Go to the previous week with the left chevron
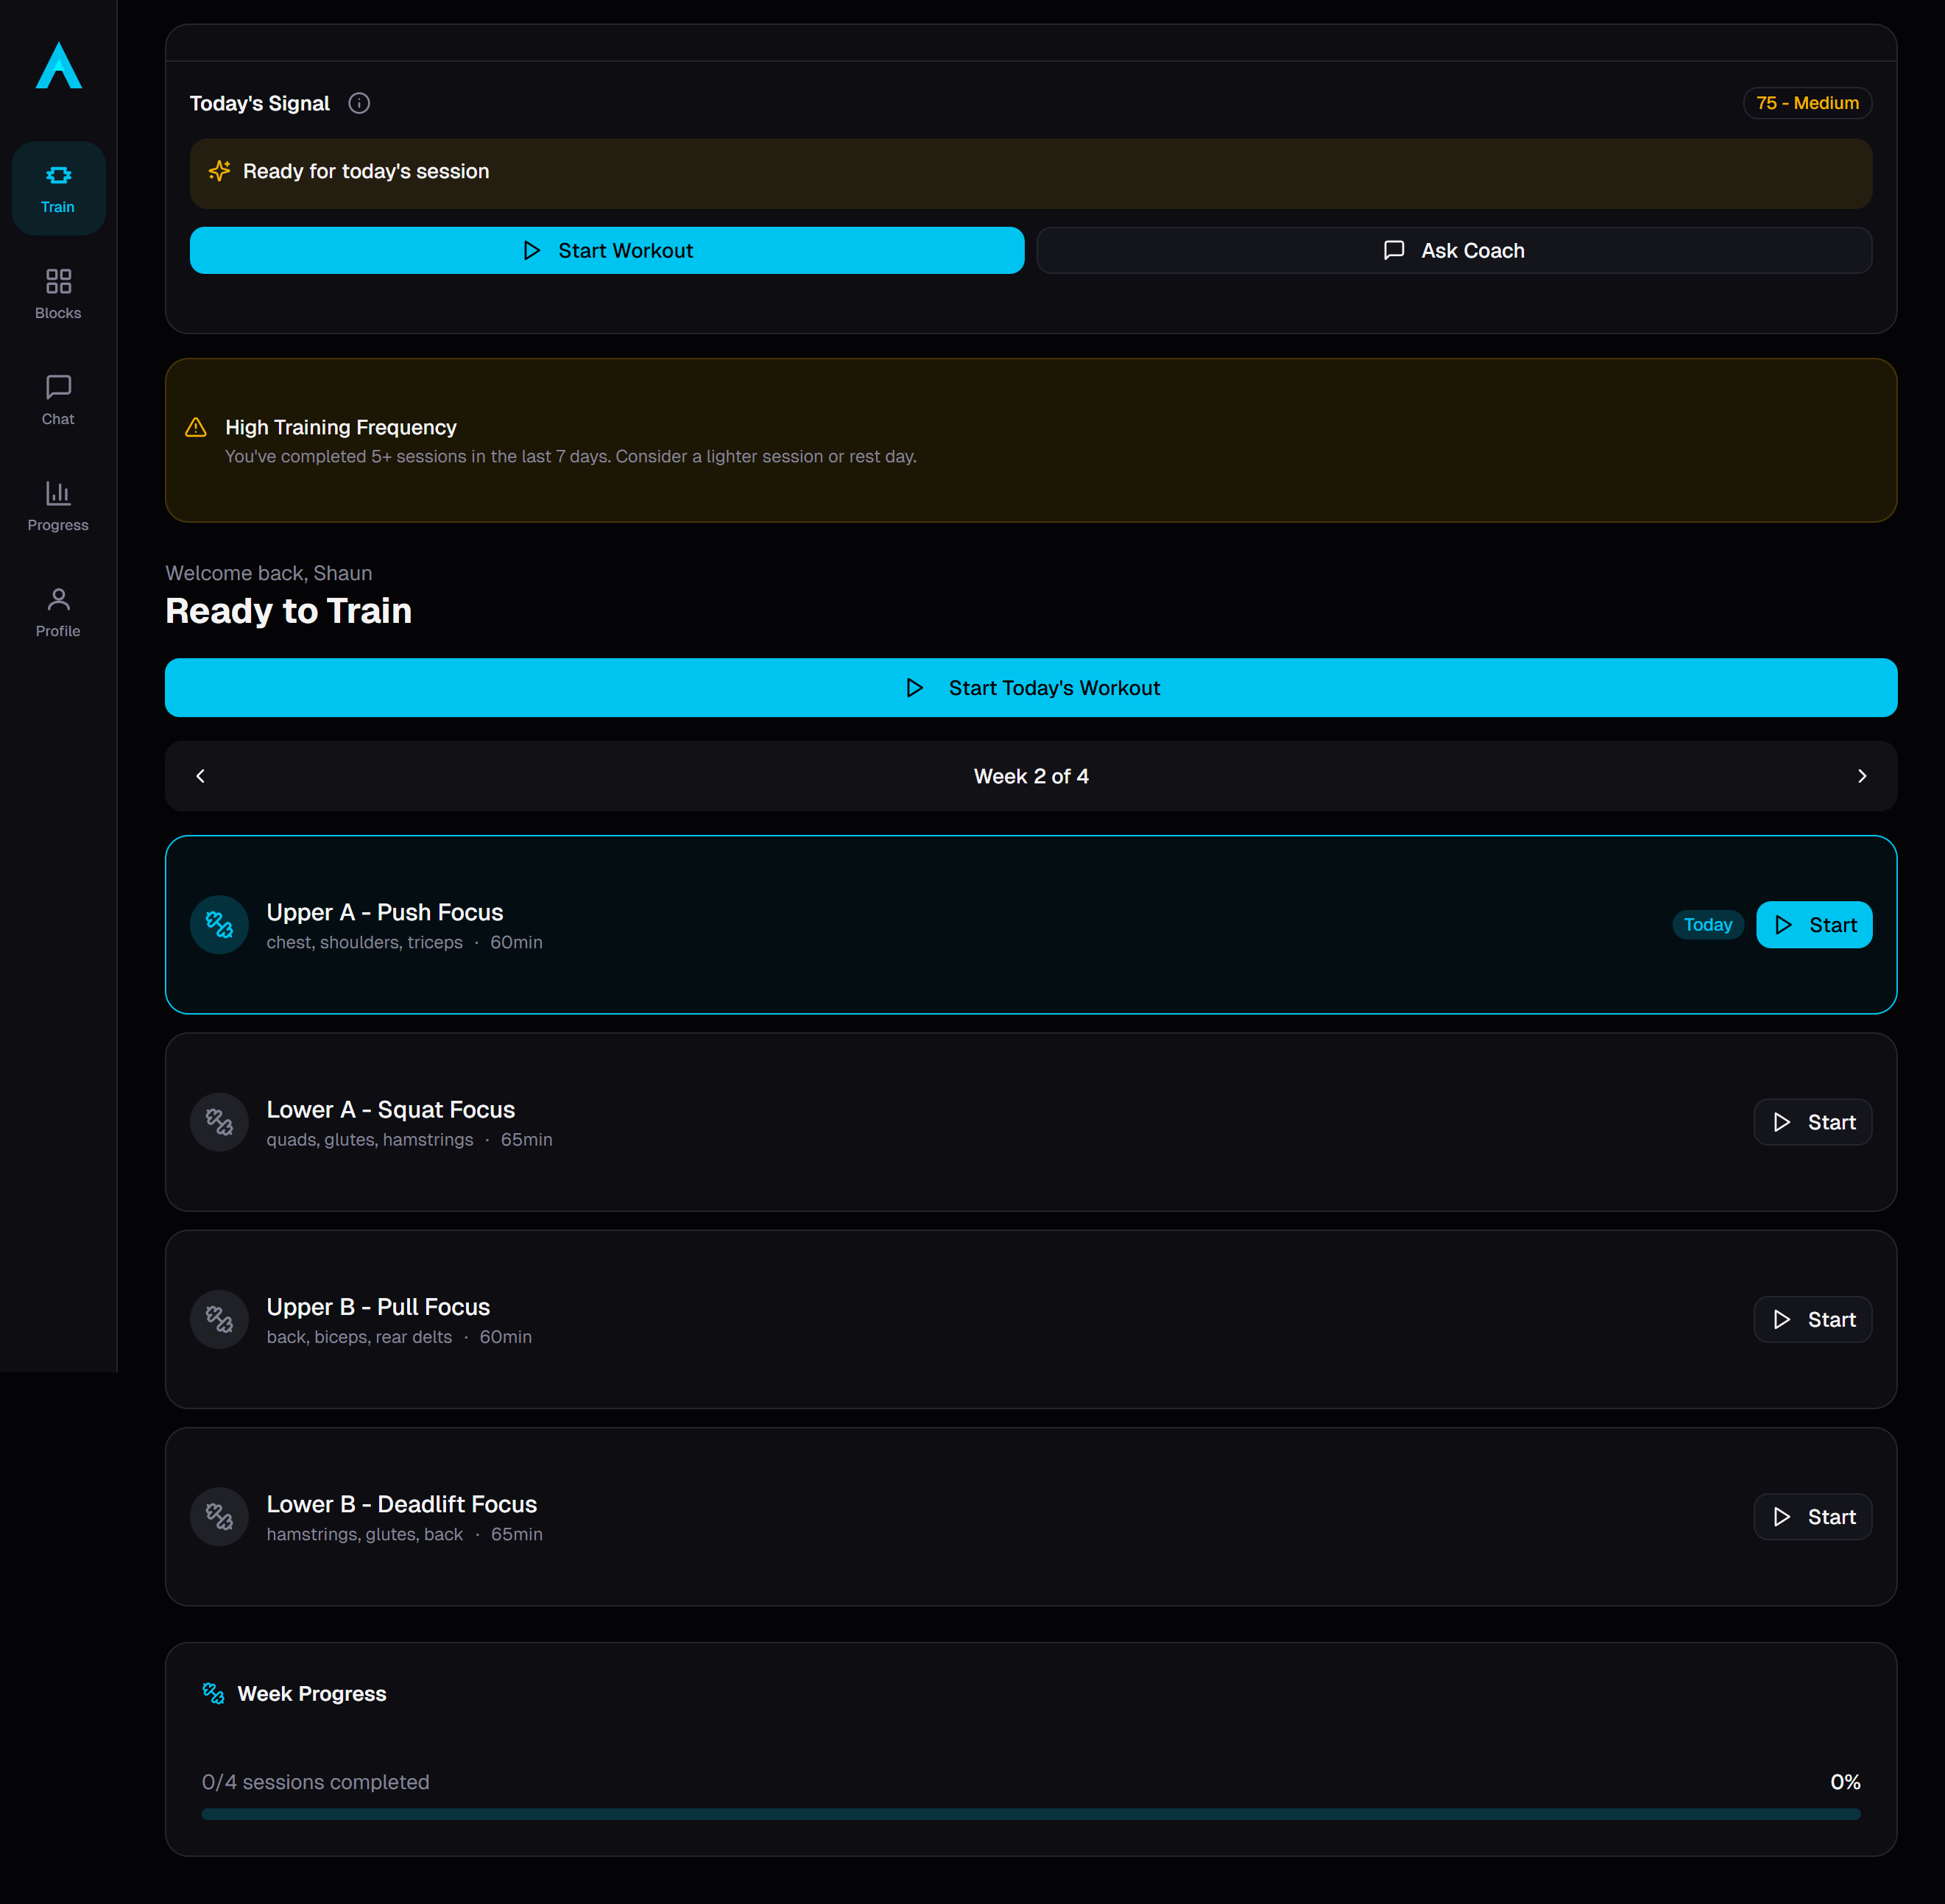1945x1904 pixels. click(x=200, y=775)
